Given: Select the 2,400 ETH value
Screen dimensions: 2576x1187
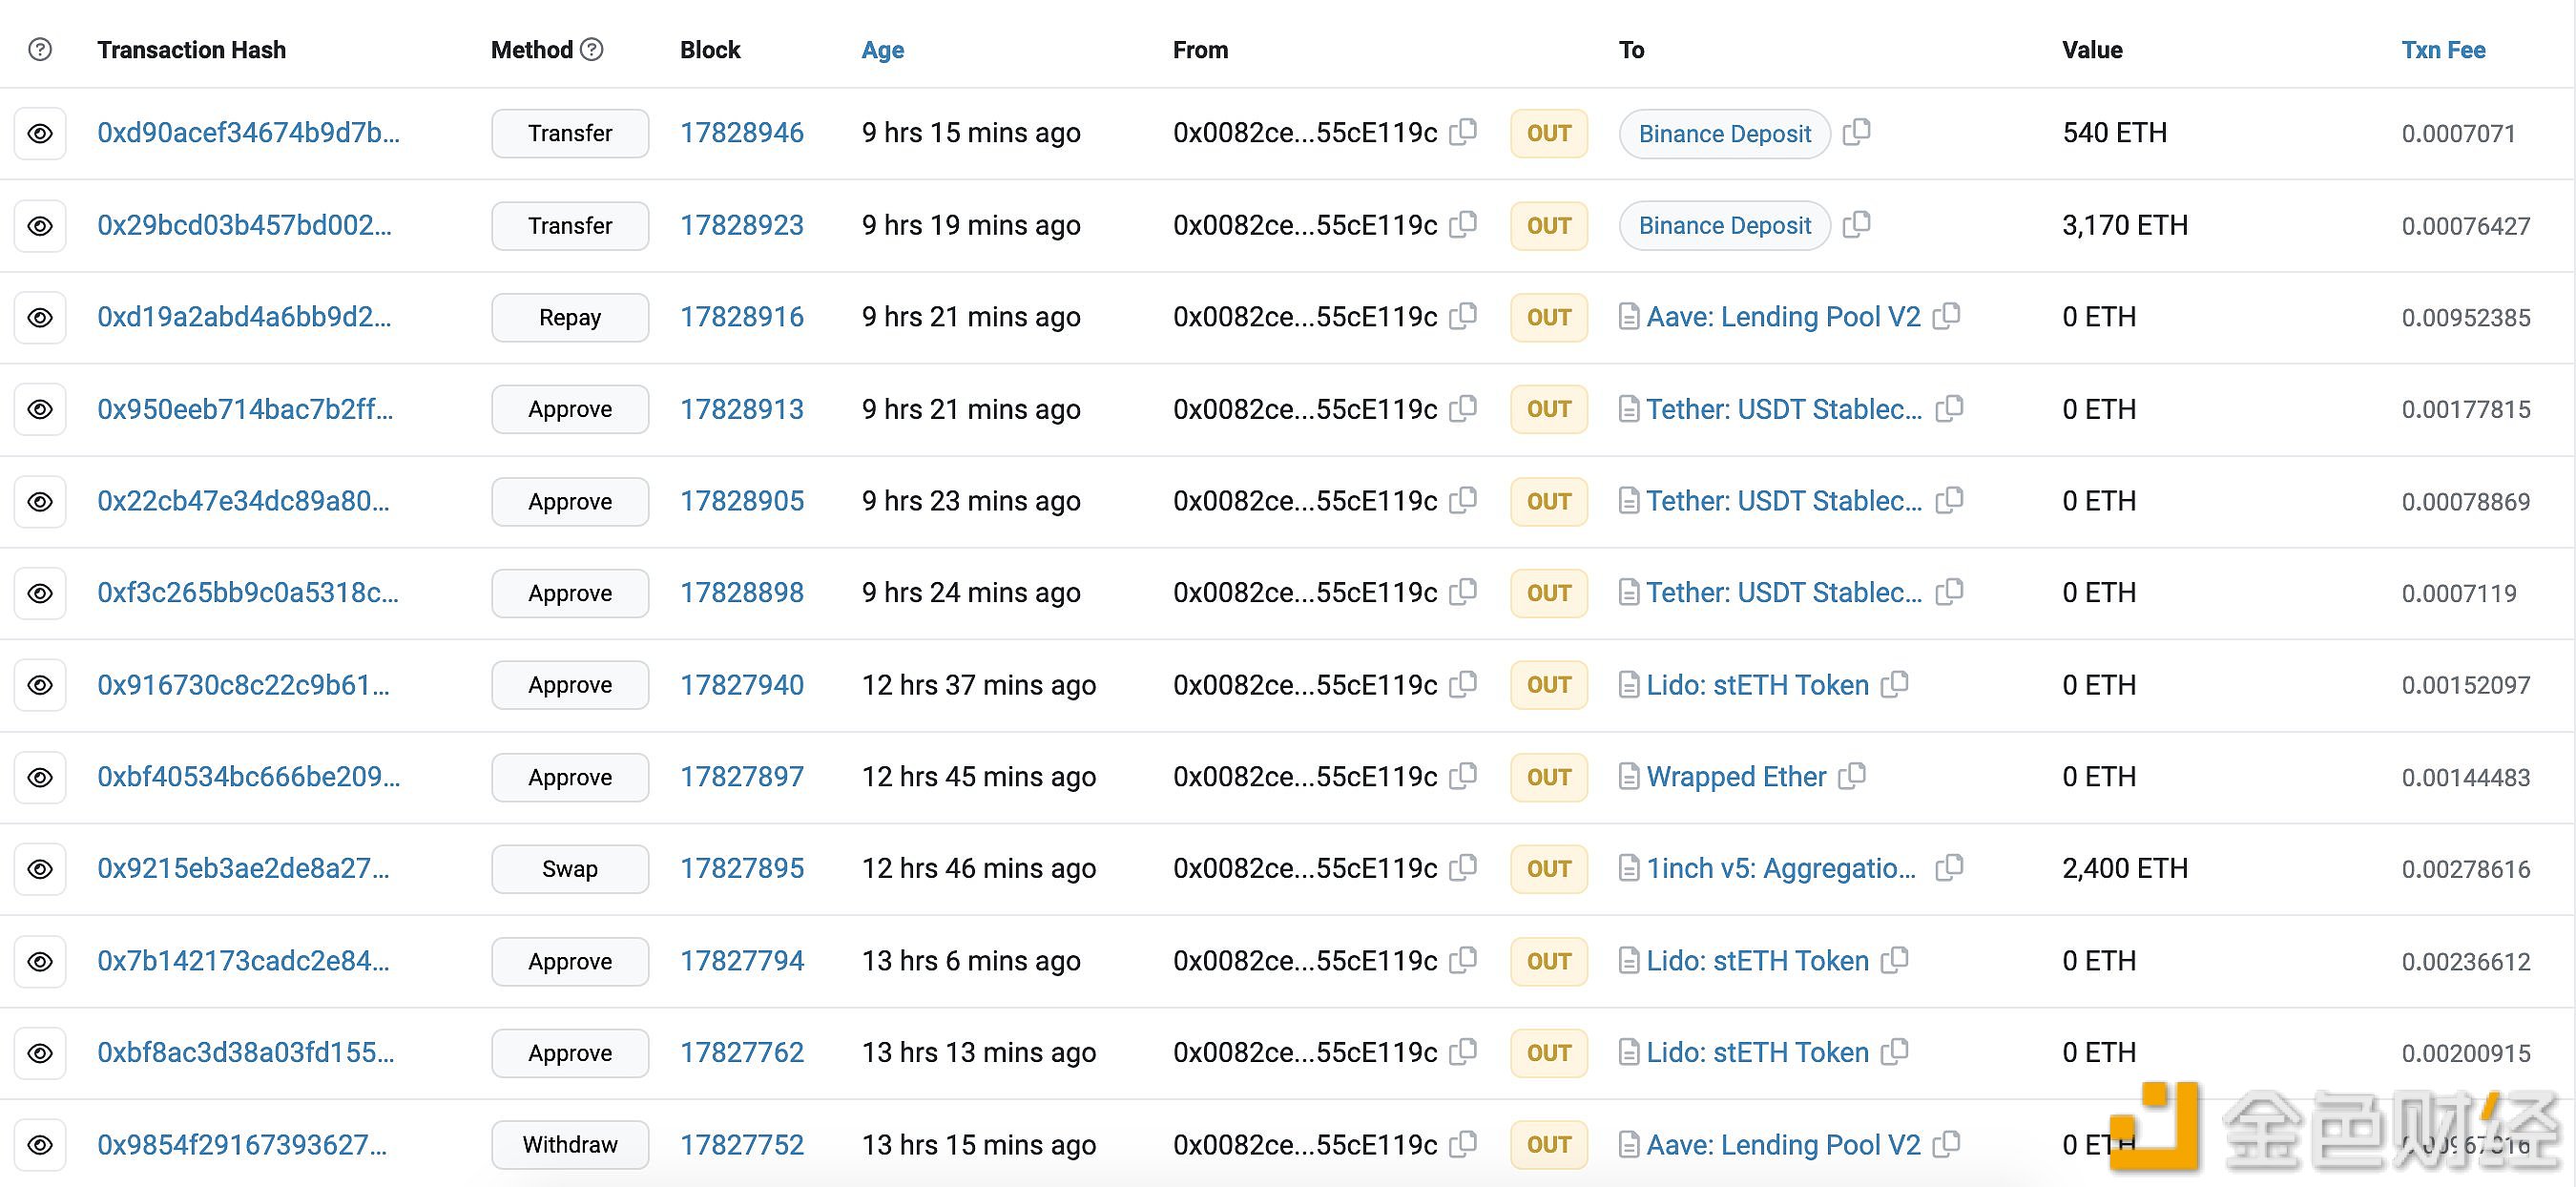Looking at the screenshot, I should pos(2125,869).
